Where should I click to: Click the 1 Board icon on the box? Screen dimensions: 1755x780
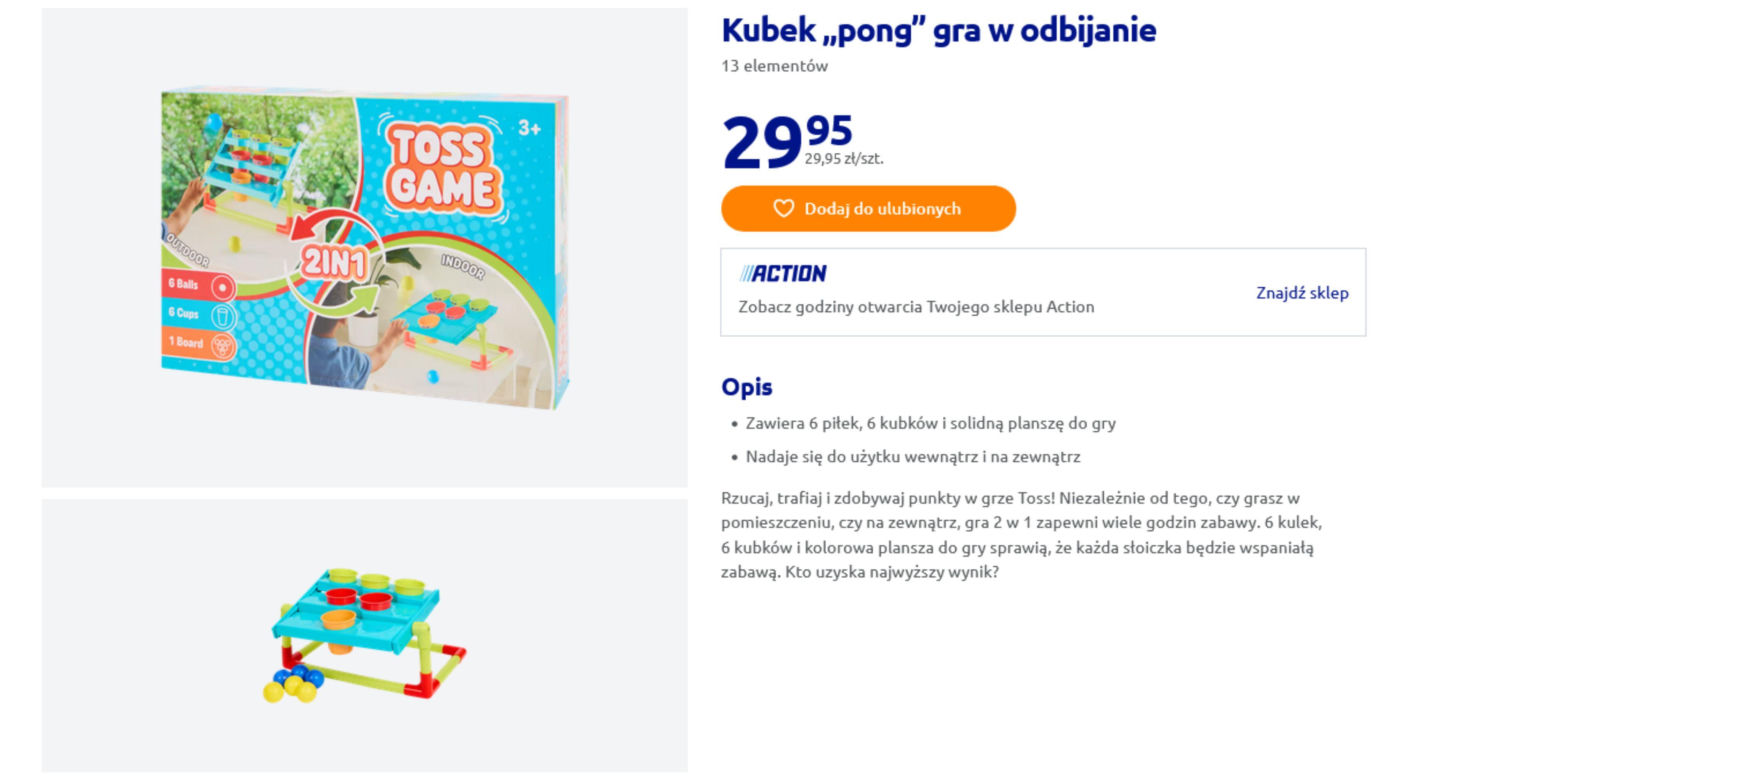click(222, 345)
